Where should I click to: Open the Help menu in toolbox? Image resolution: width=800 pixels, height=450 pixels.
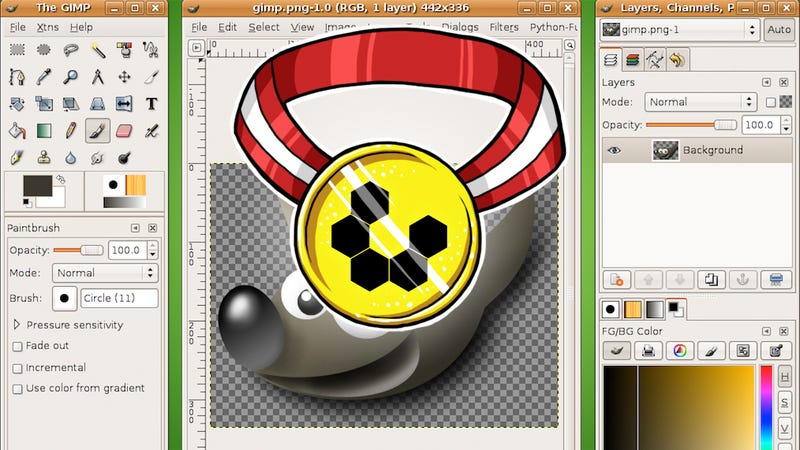[81, 27]
